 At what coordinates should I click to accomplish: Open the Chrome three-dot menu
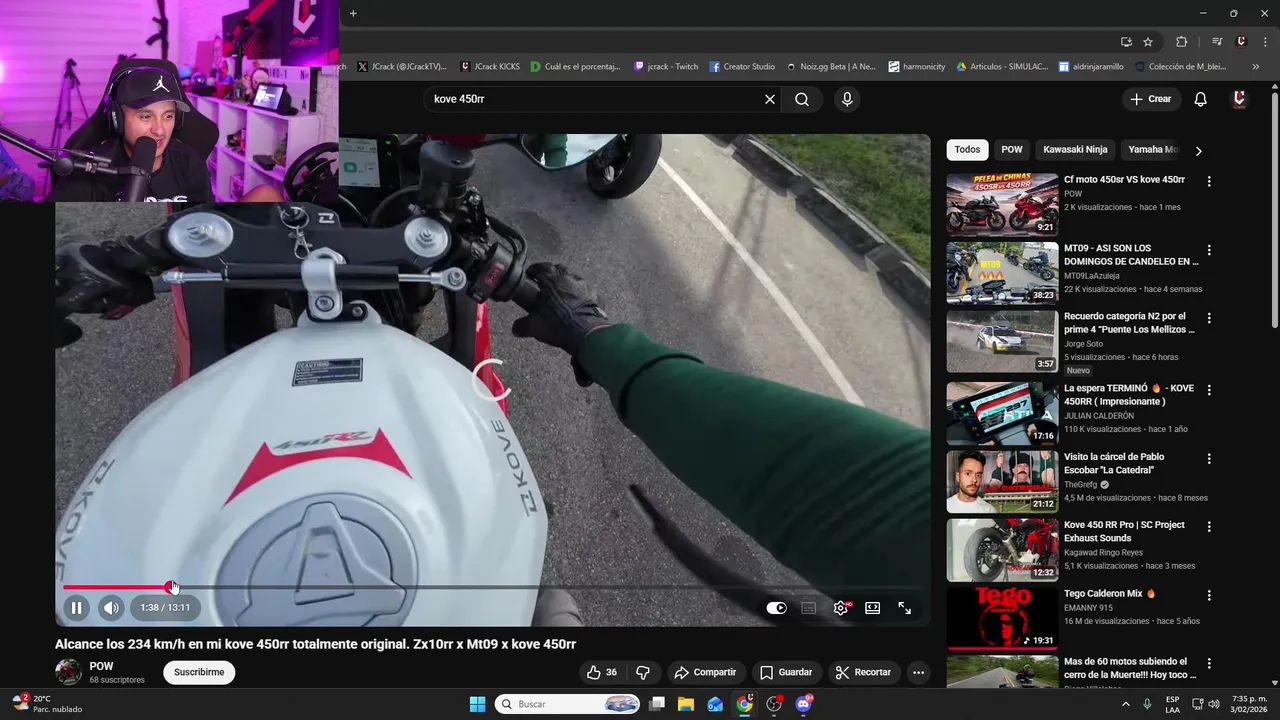coord(1264,42)
